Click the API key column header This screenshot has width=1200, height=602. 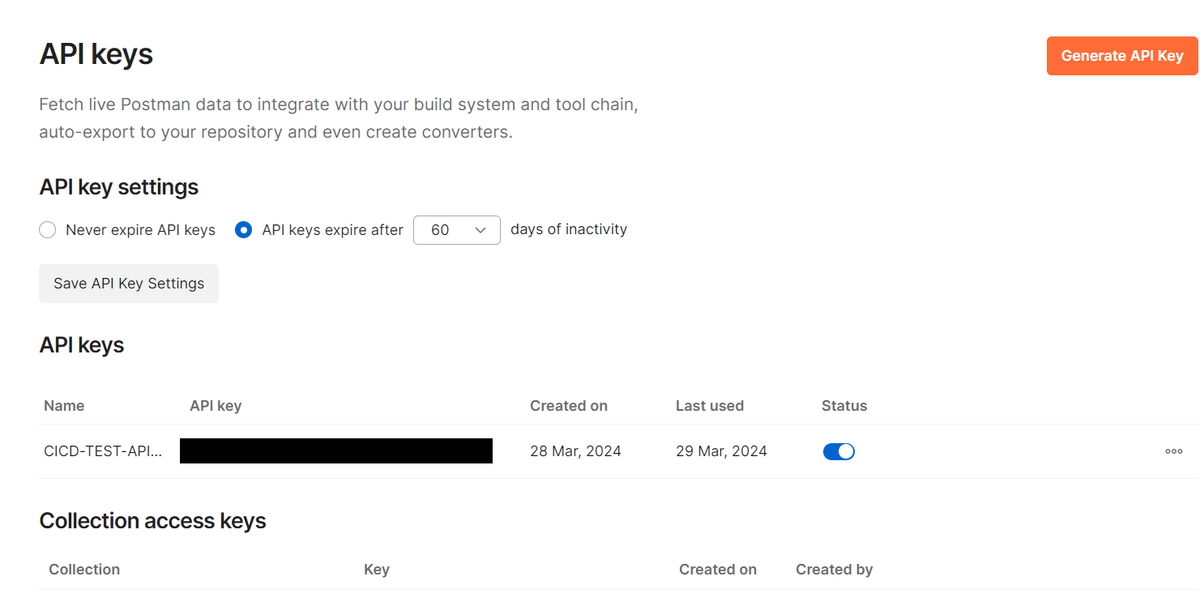pos(215,405)
